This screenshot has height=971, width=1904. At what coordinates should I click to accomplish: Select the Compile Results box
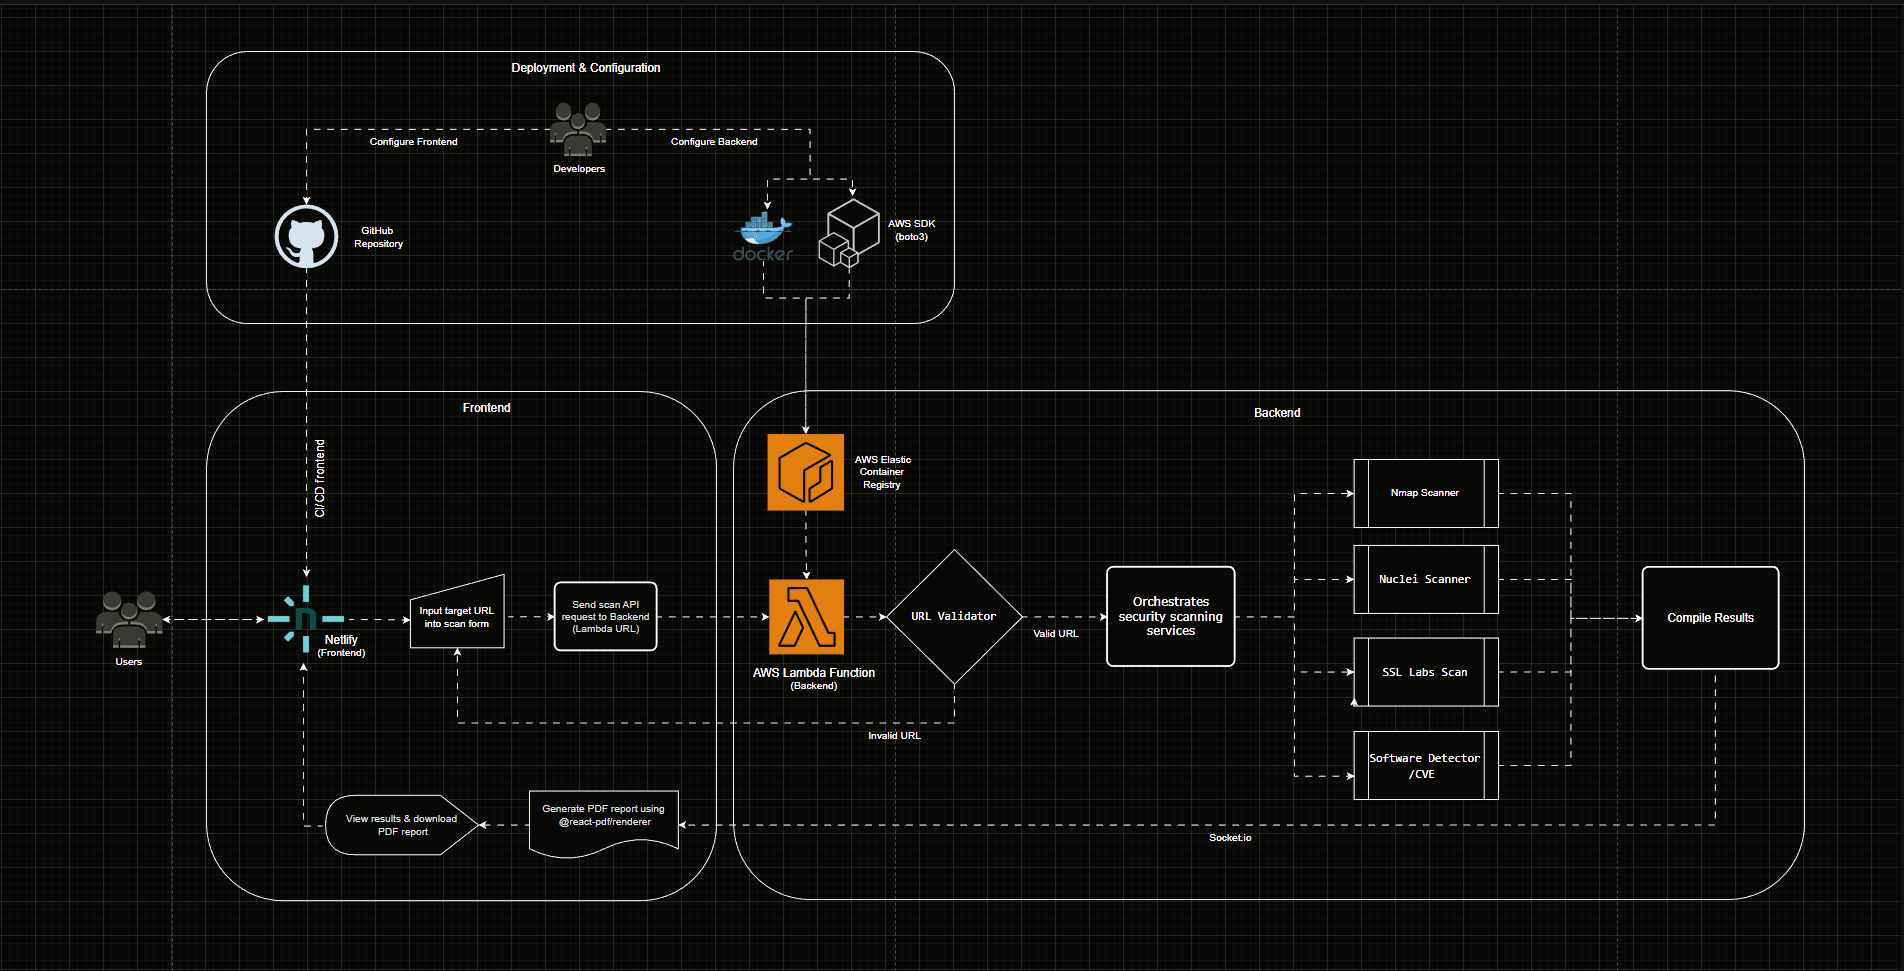(1710, 618)
